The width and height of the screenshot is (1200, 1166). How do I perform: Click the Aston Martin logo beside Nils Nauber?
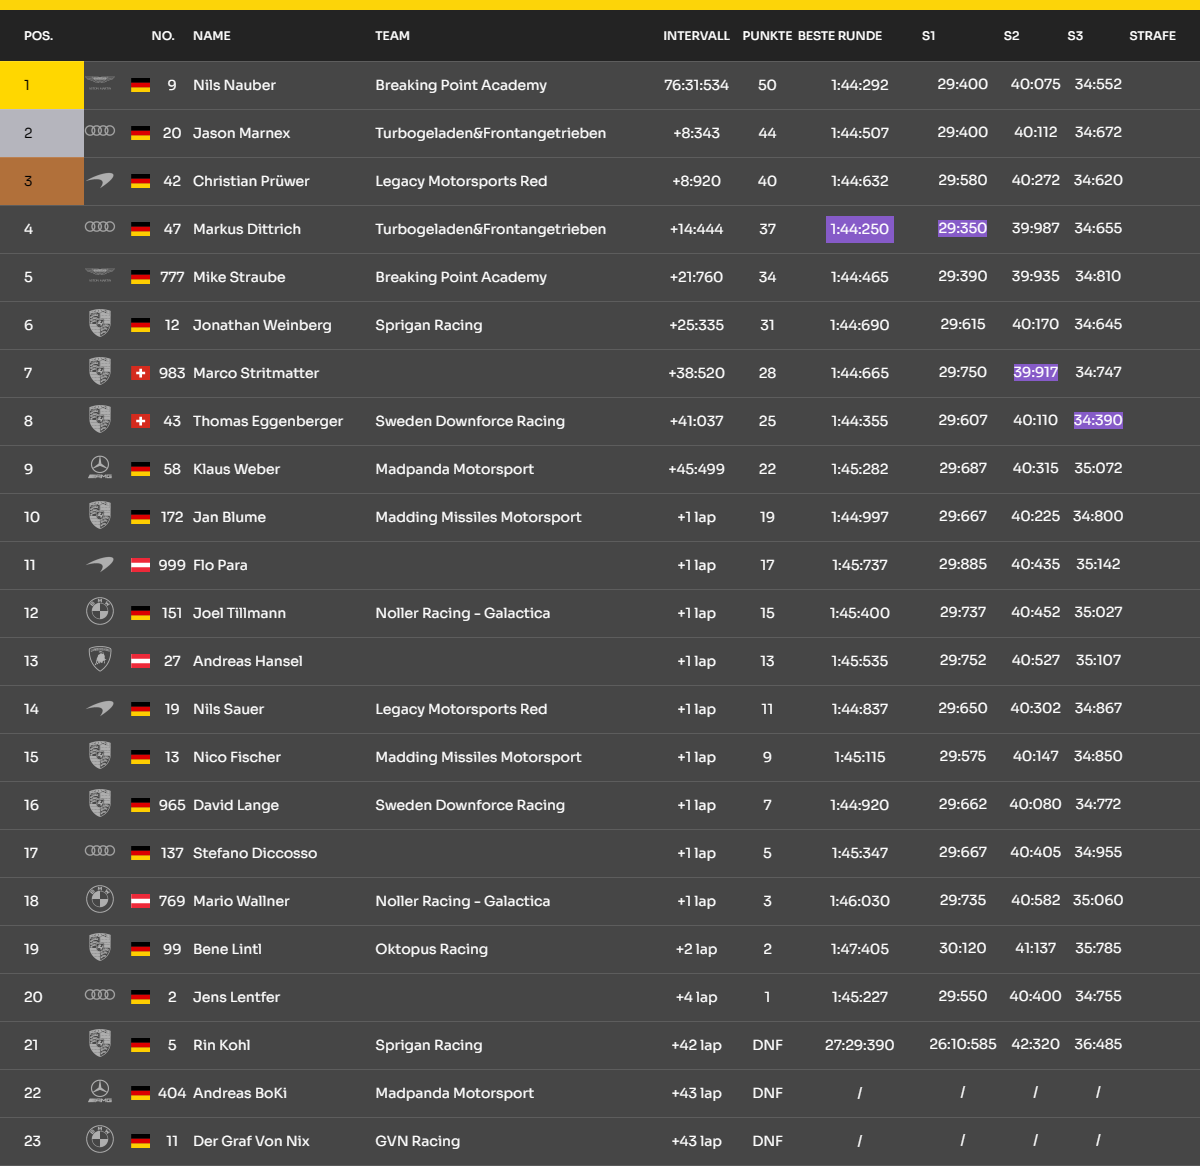tap(100, 85)
